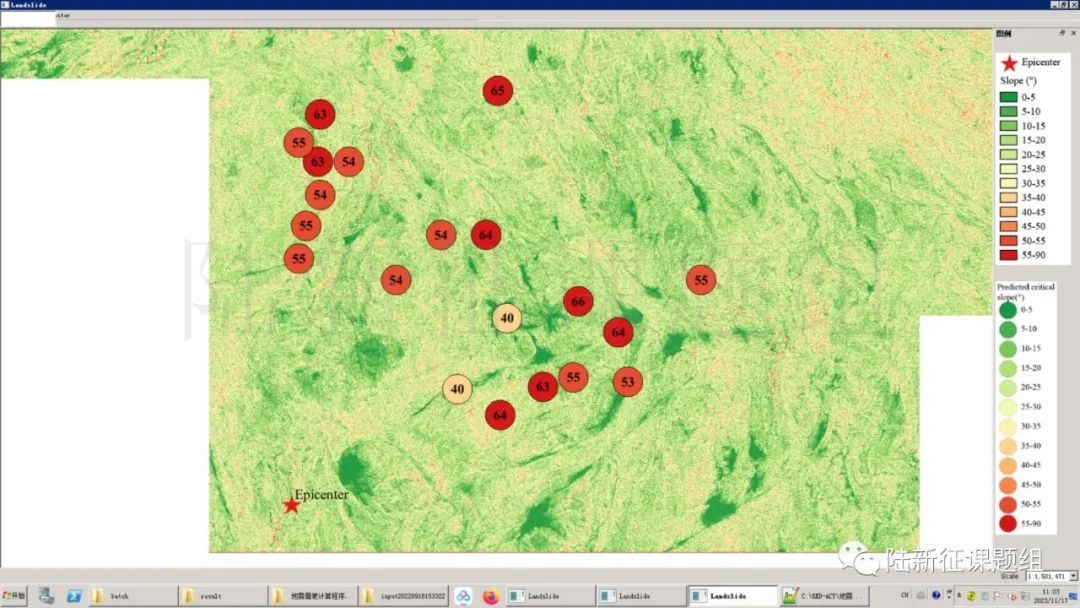Click the 55-90 predicted critical slope circle
The image size is (1080, 608).
pos(1007,523)
